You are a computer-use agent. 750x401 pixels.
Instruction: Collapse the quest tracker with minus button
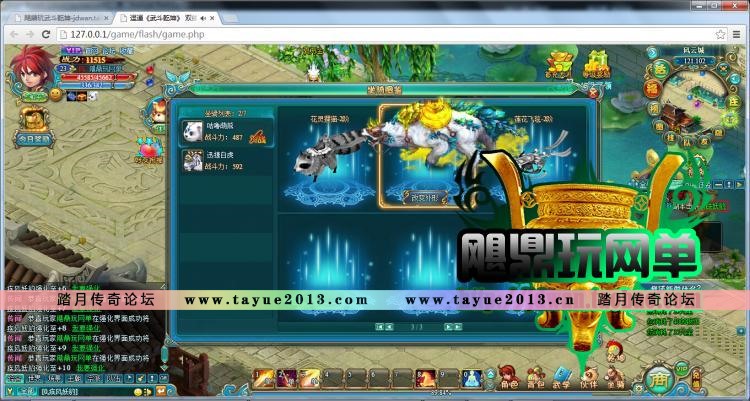[718, 184]
